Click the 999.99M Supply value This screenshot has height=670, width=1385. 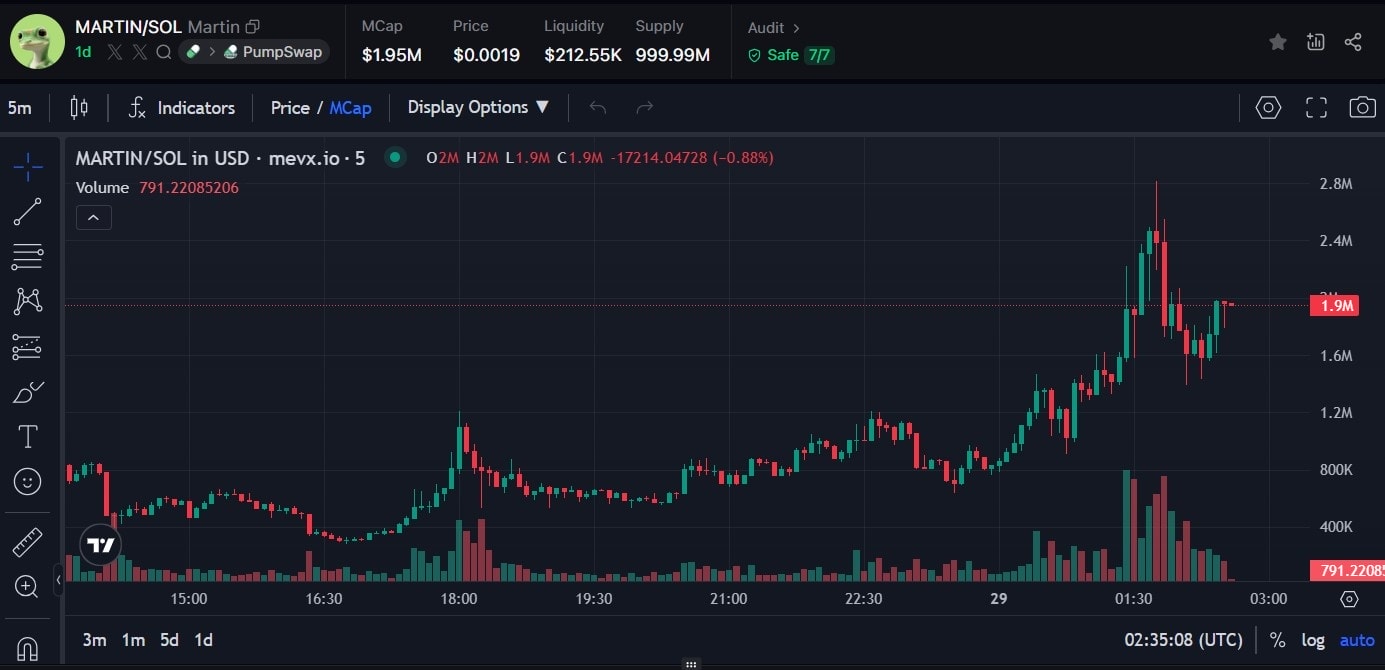[672, 55]
